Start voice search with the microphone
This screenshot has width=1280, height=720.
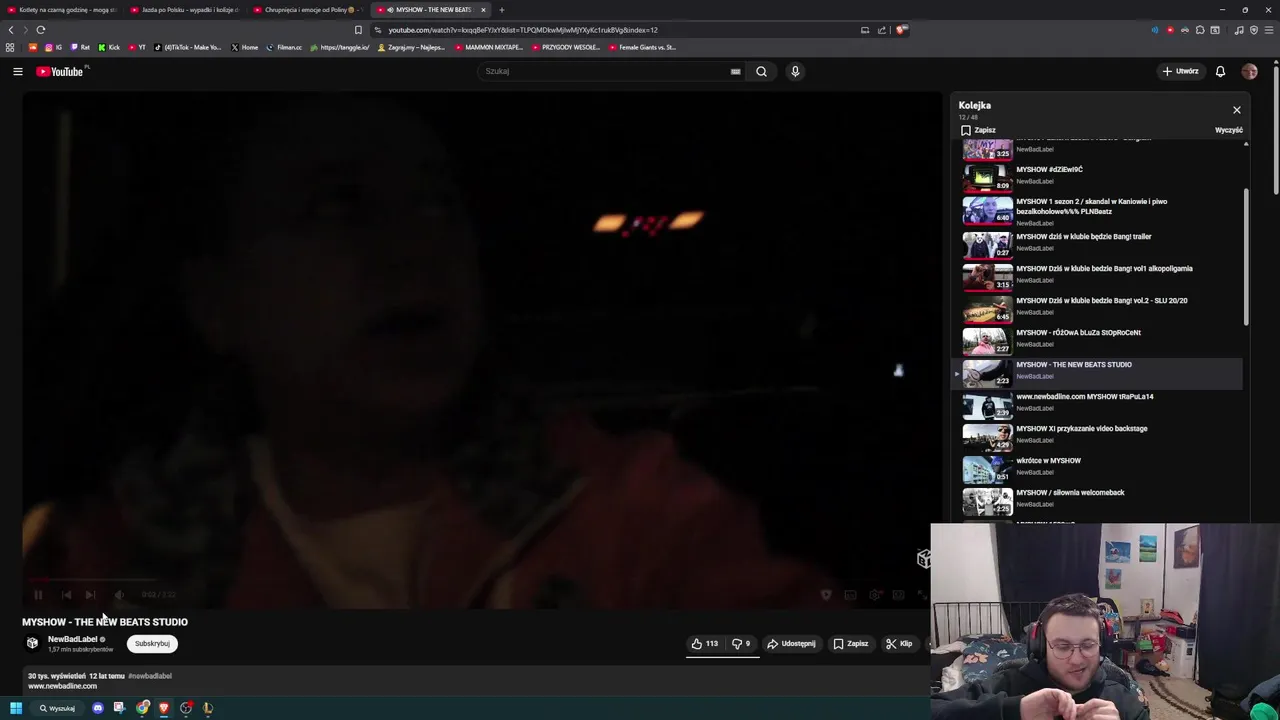[795, 71]
